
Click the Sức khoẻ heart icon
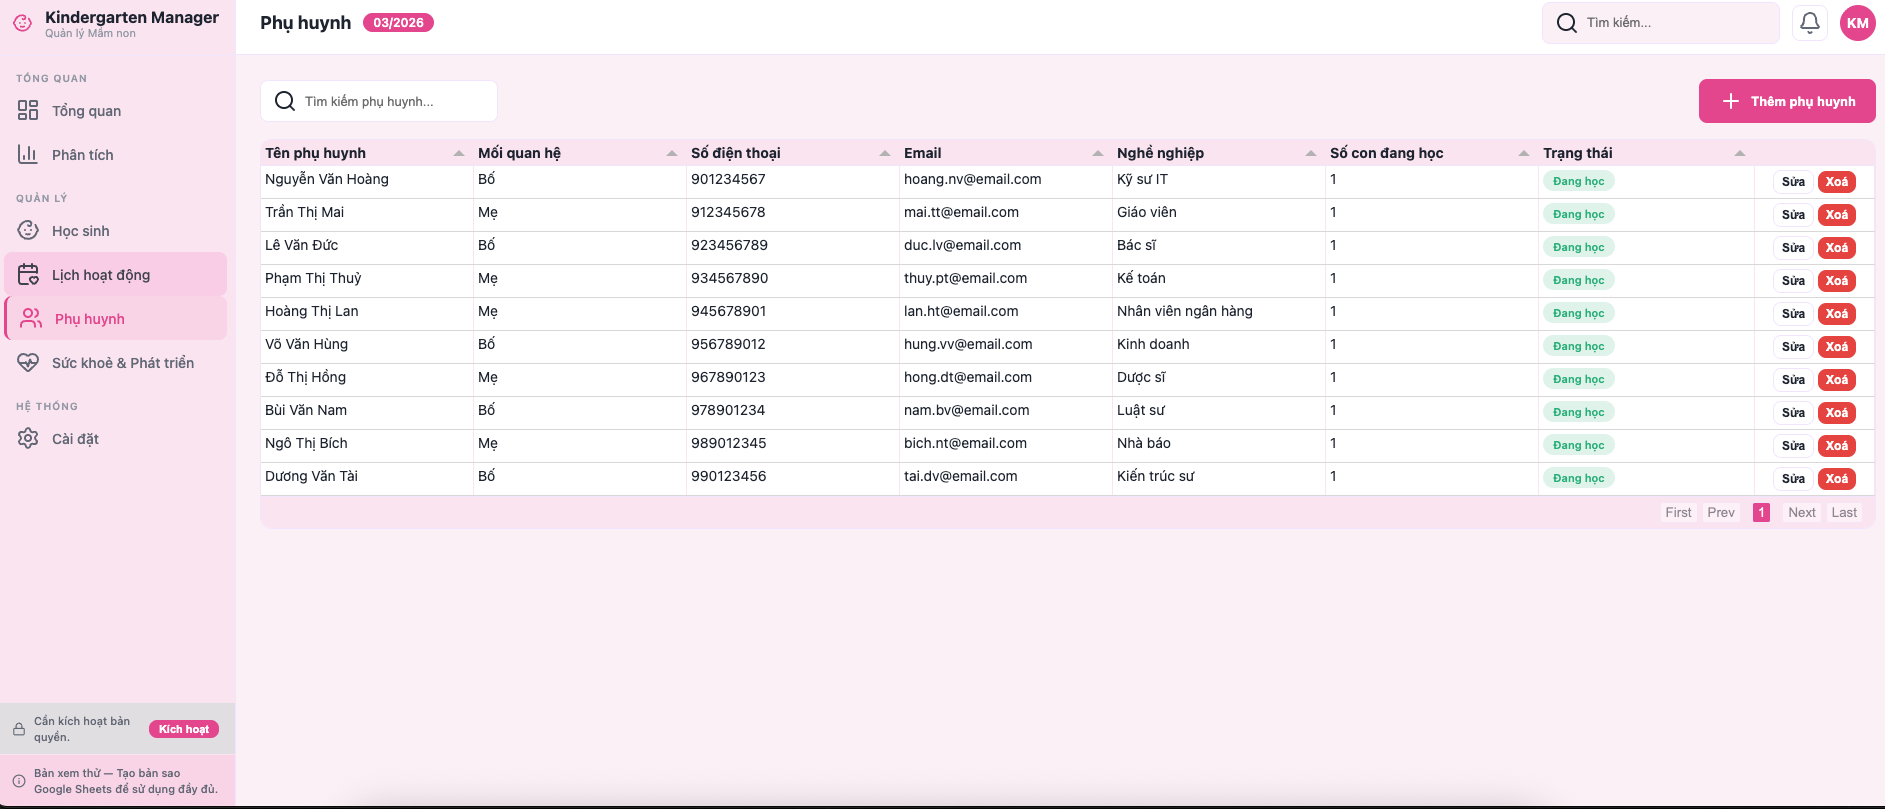pyautogui.click(x=28, y=363)
